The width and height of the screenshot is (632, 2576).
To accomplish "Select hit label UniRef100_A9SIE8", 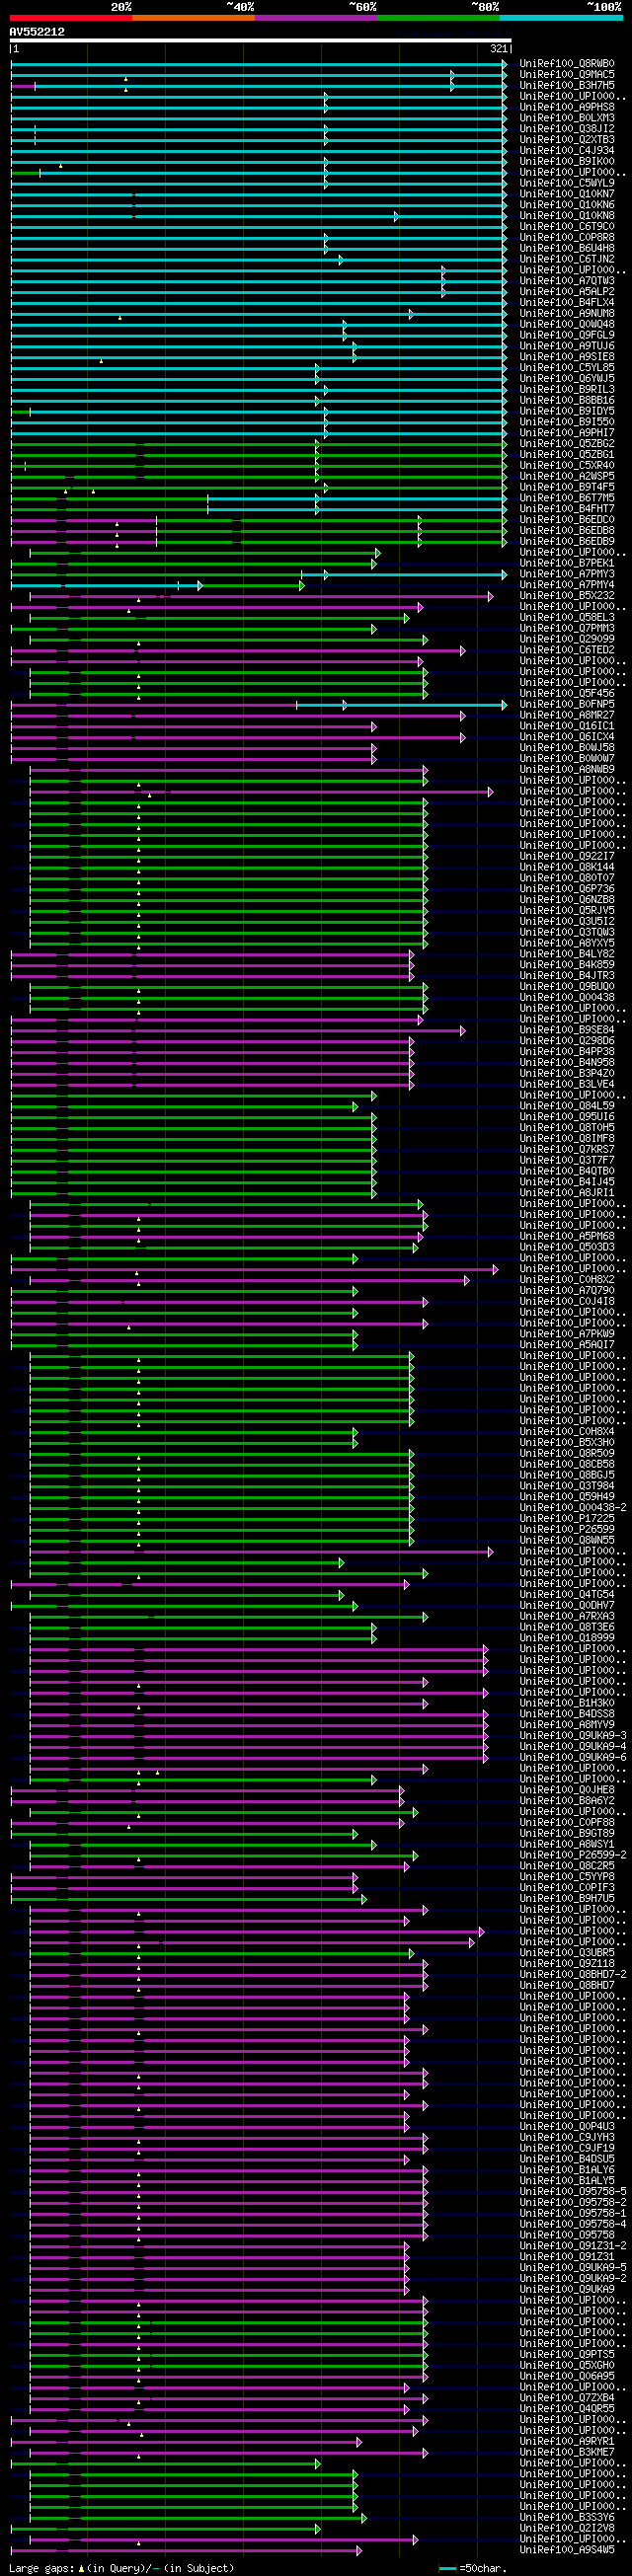I will 567,357.
